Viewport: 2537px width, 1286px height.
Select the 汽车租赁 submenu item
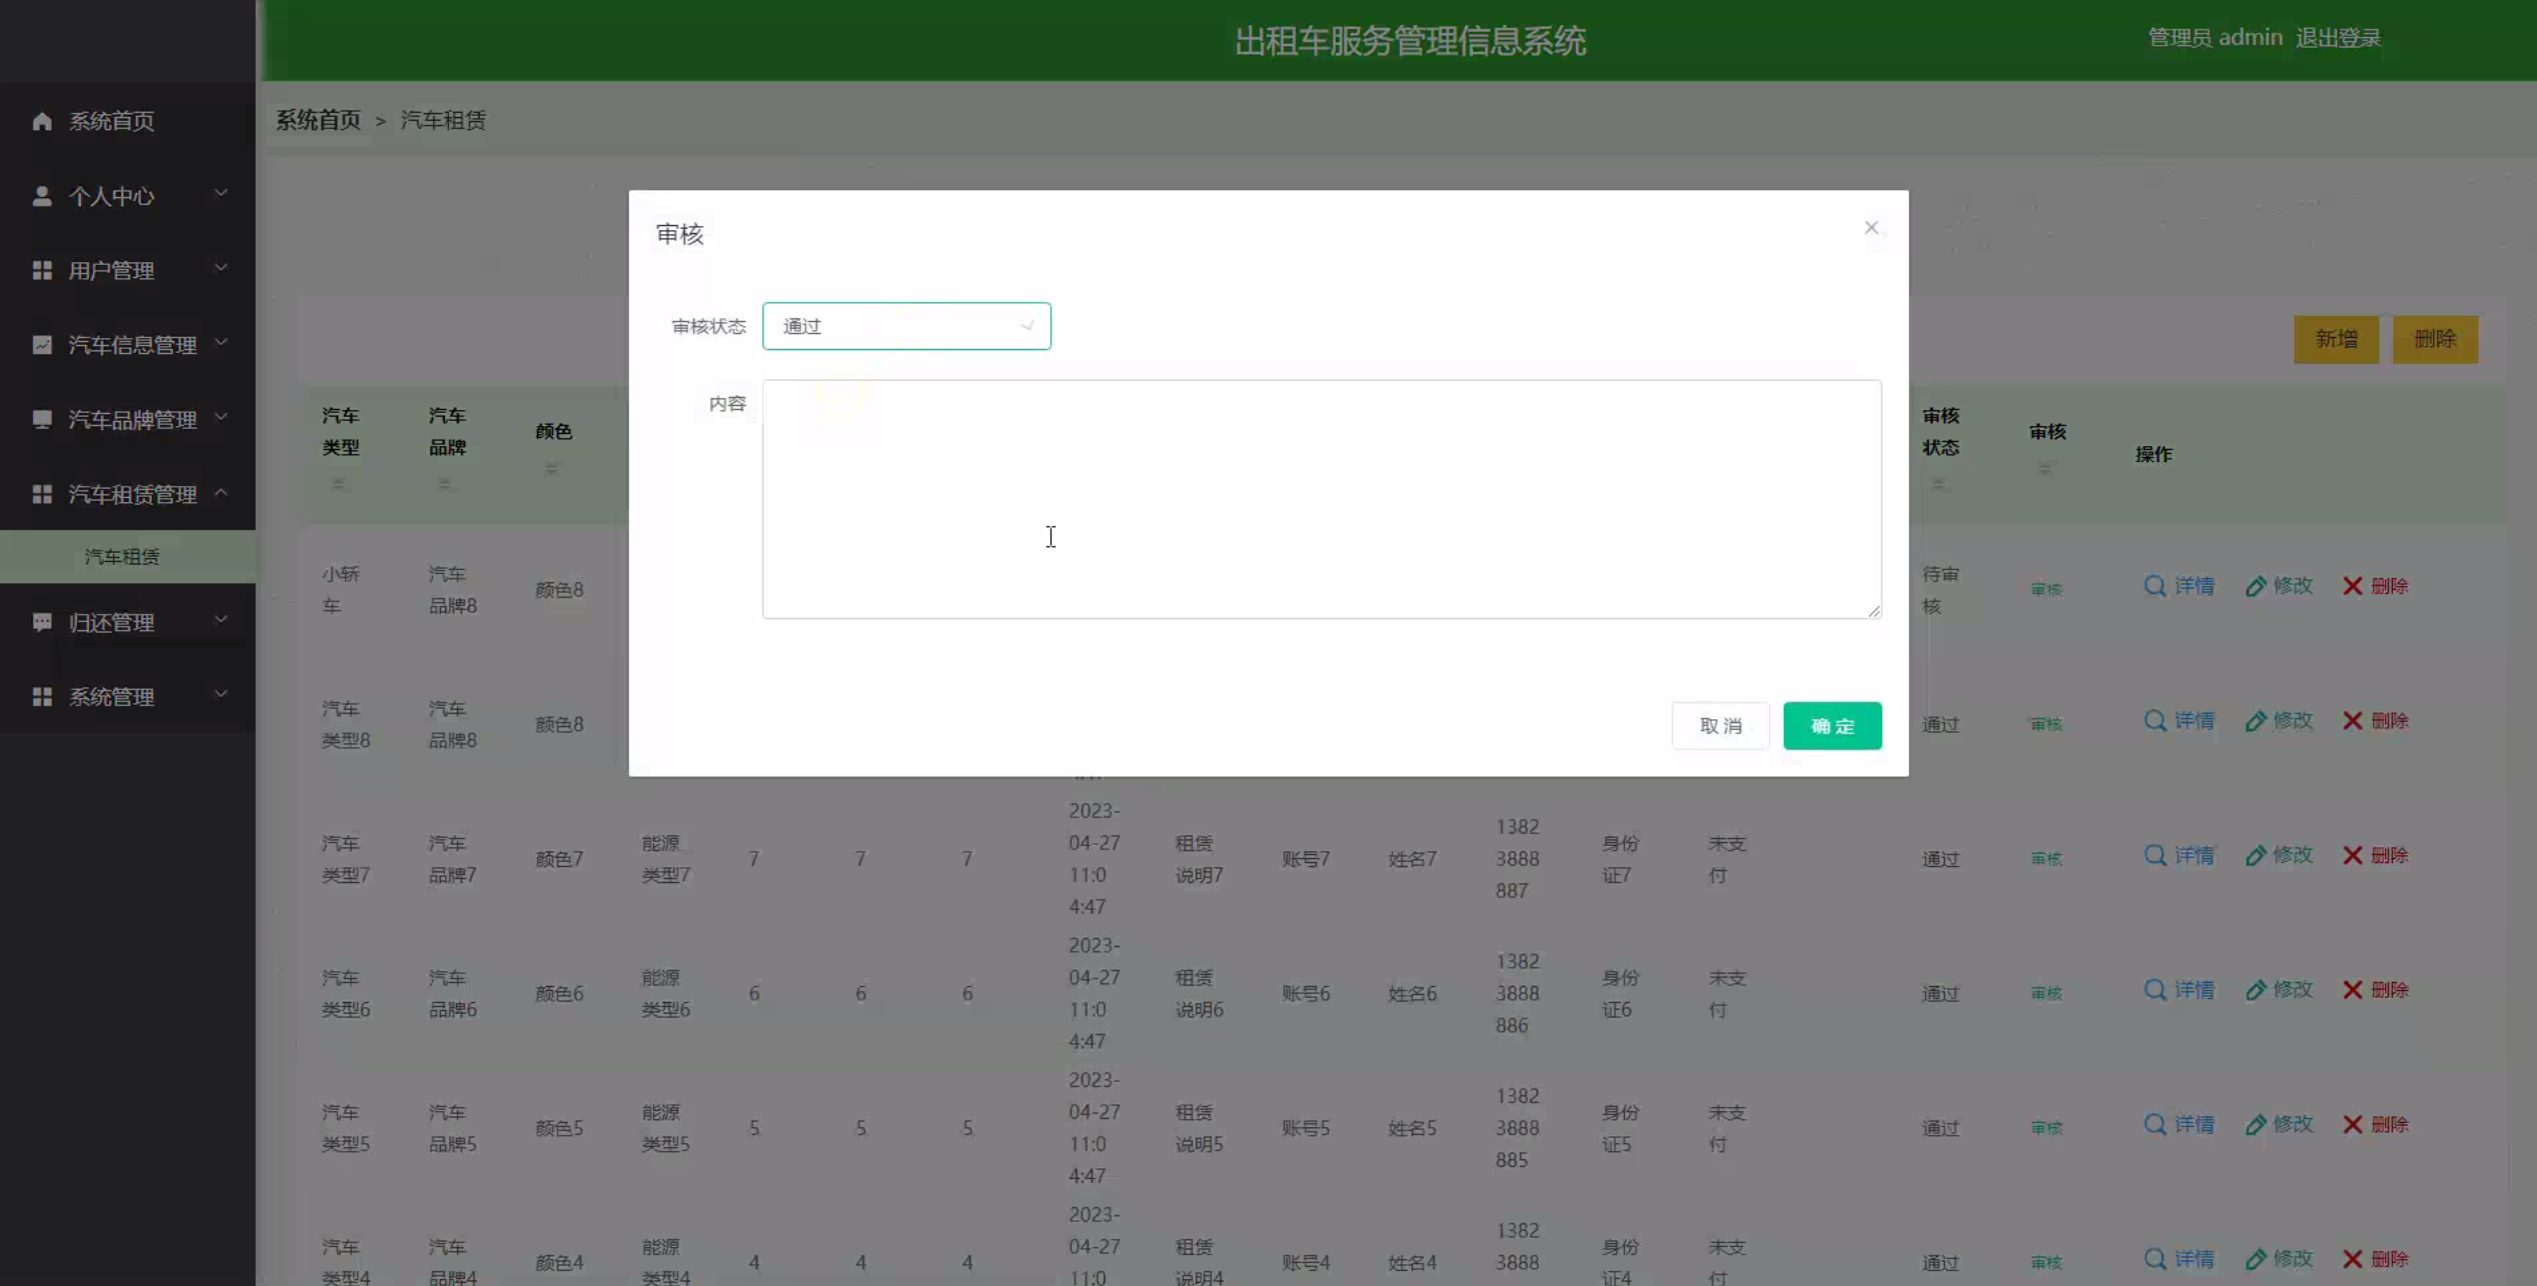click(122, 557)
